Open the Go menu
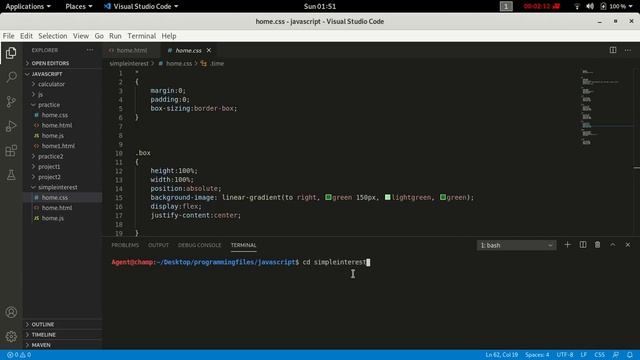 (99, 36)
